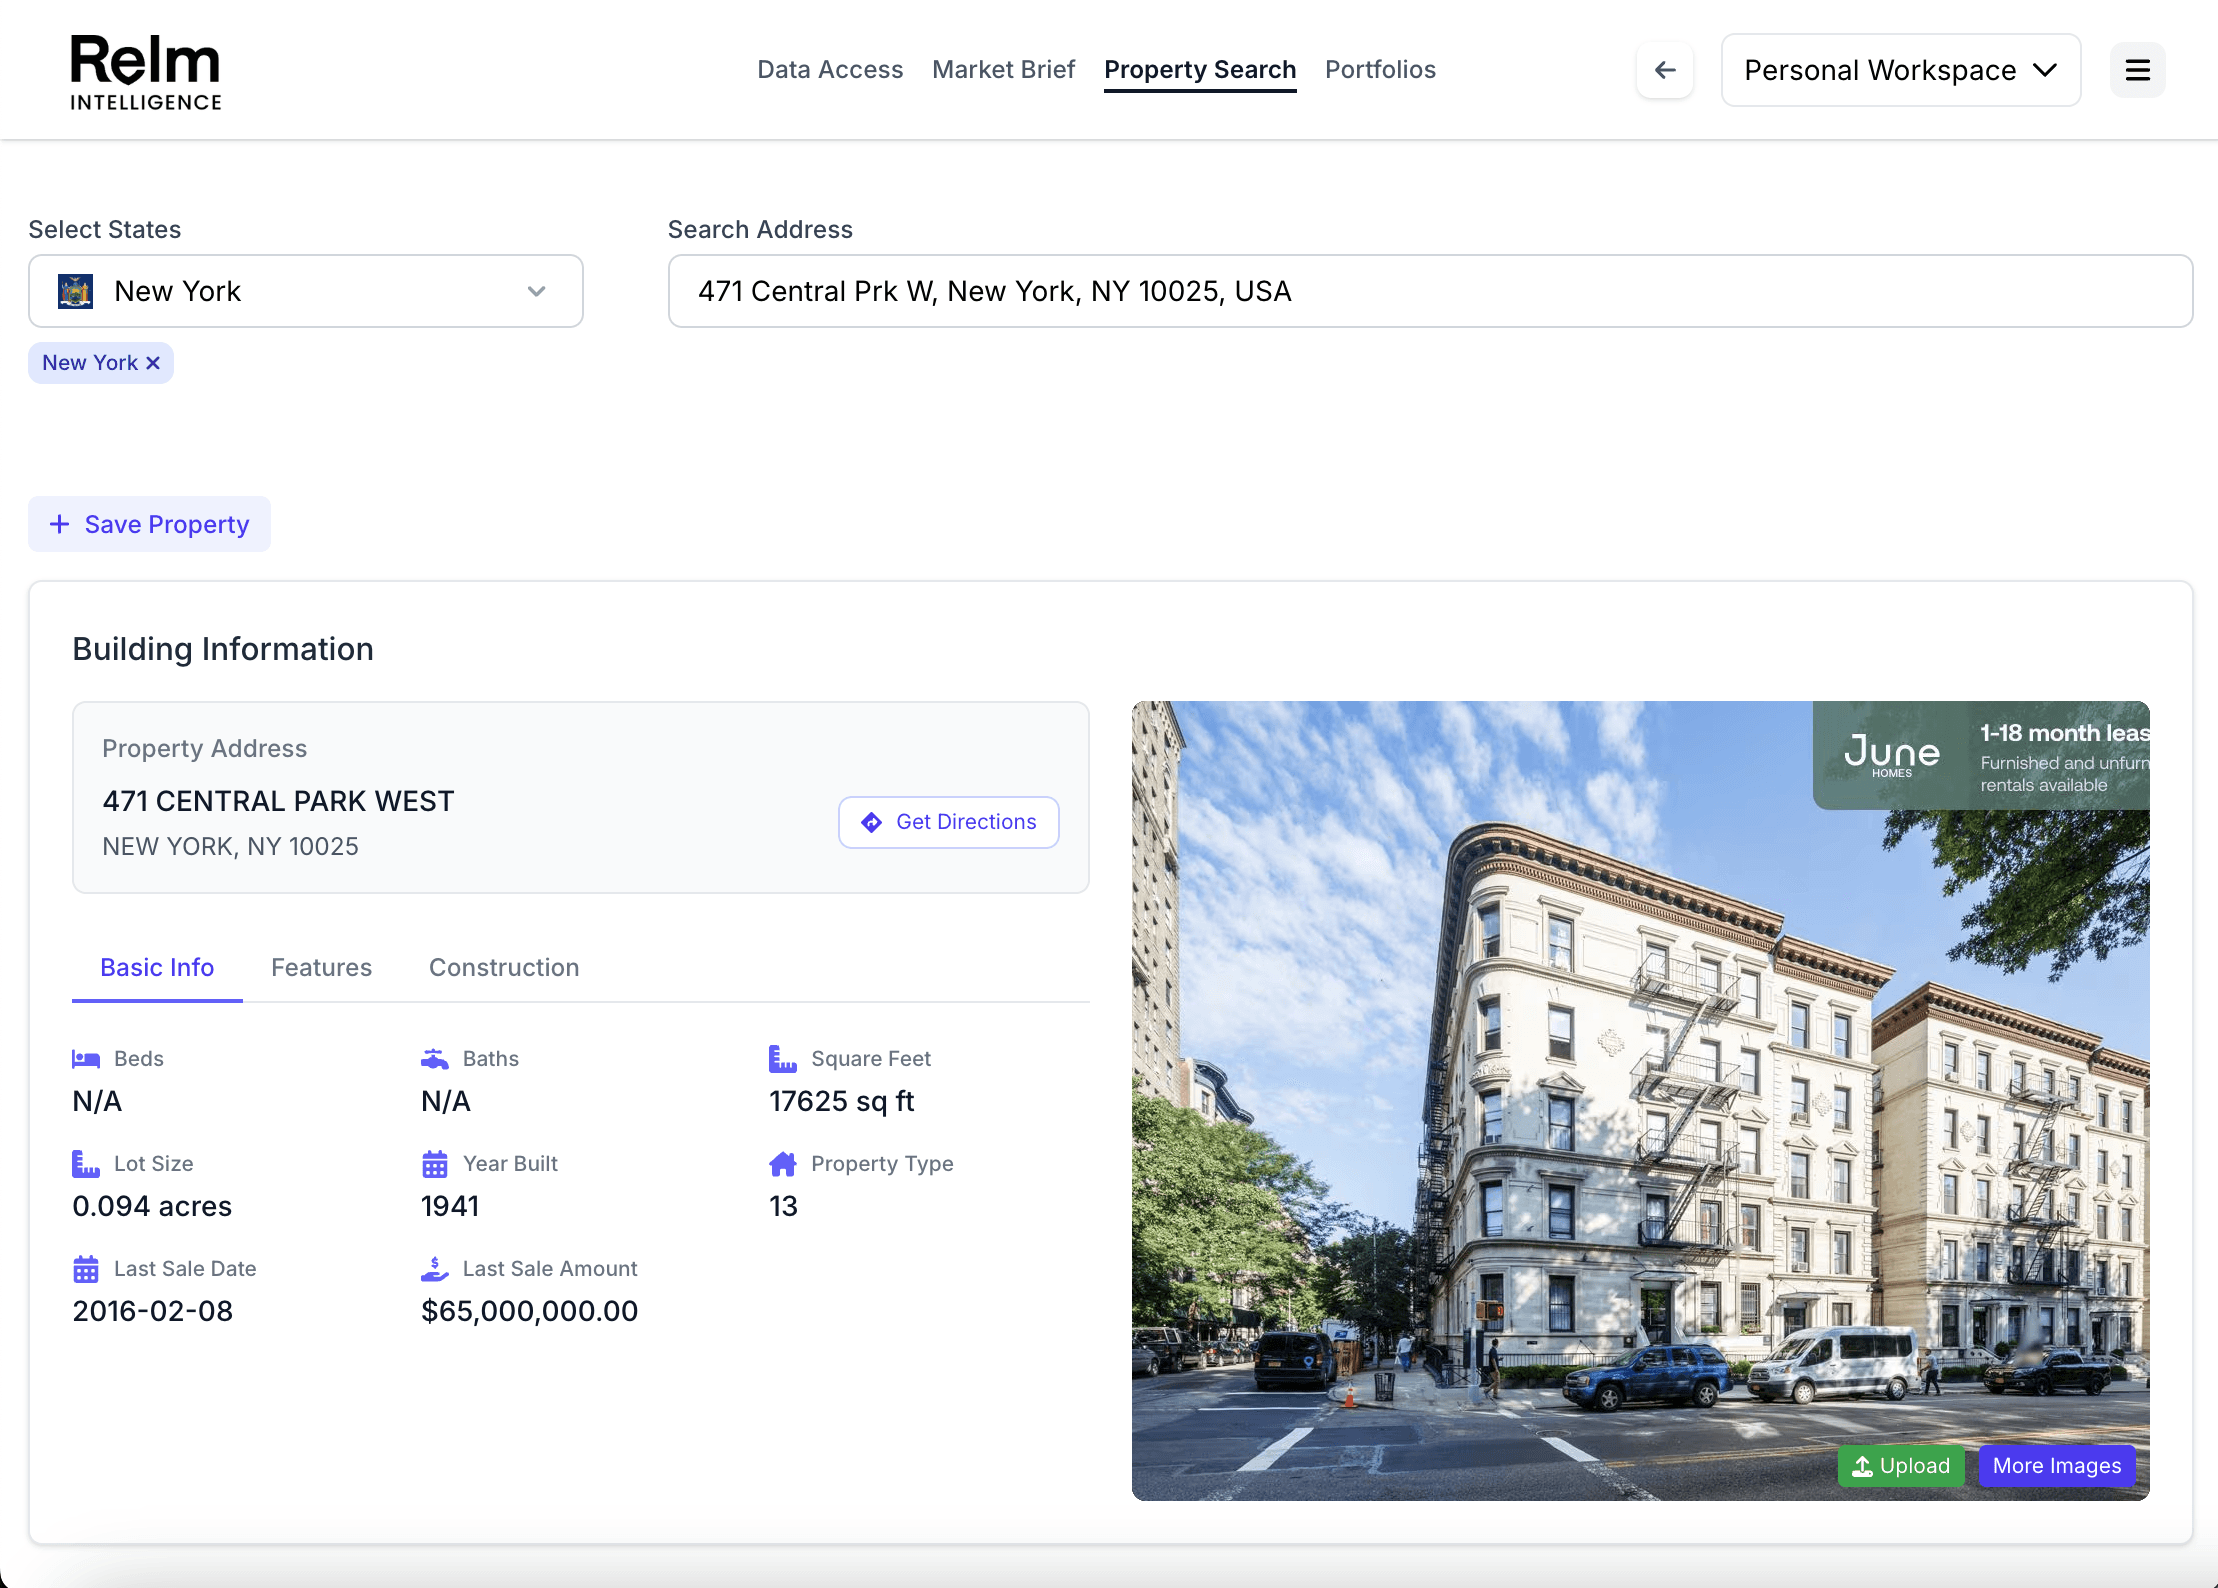Switch to the Construction tab
Screen dimensions: 2218x1588
click(x=504, y=967)
